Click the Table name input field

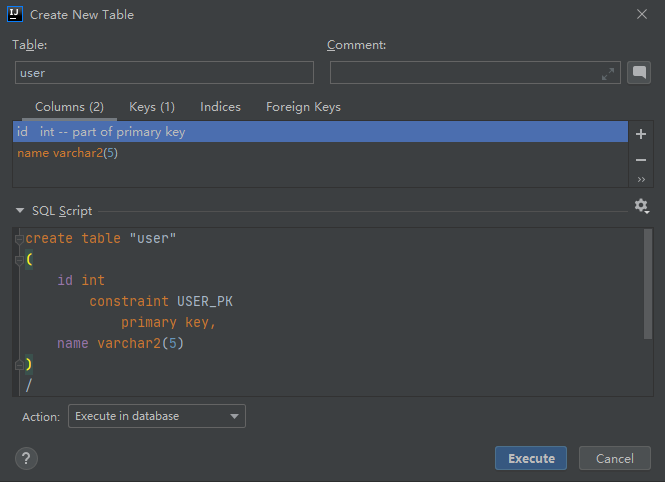(x=164, y=73)
